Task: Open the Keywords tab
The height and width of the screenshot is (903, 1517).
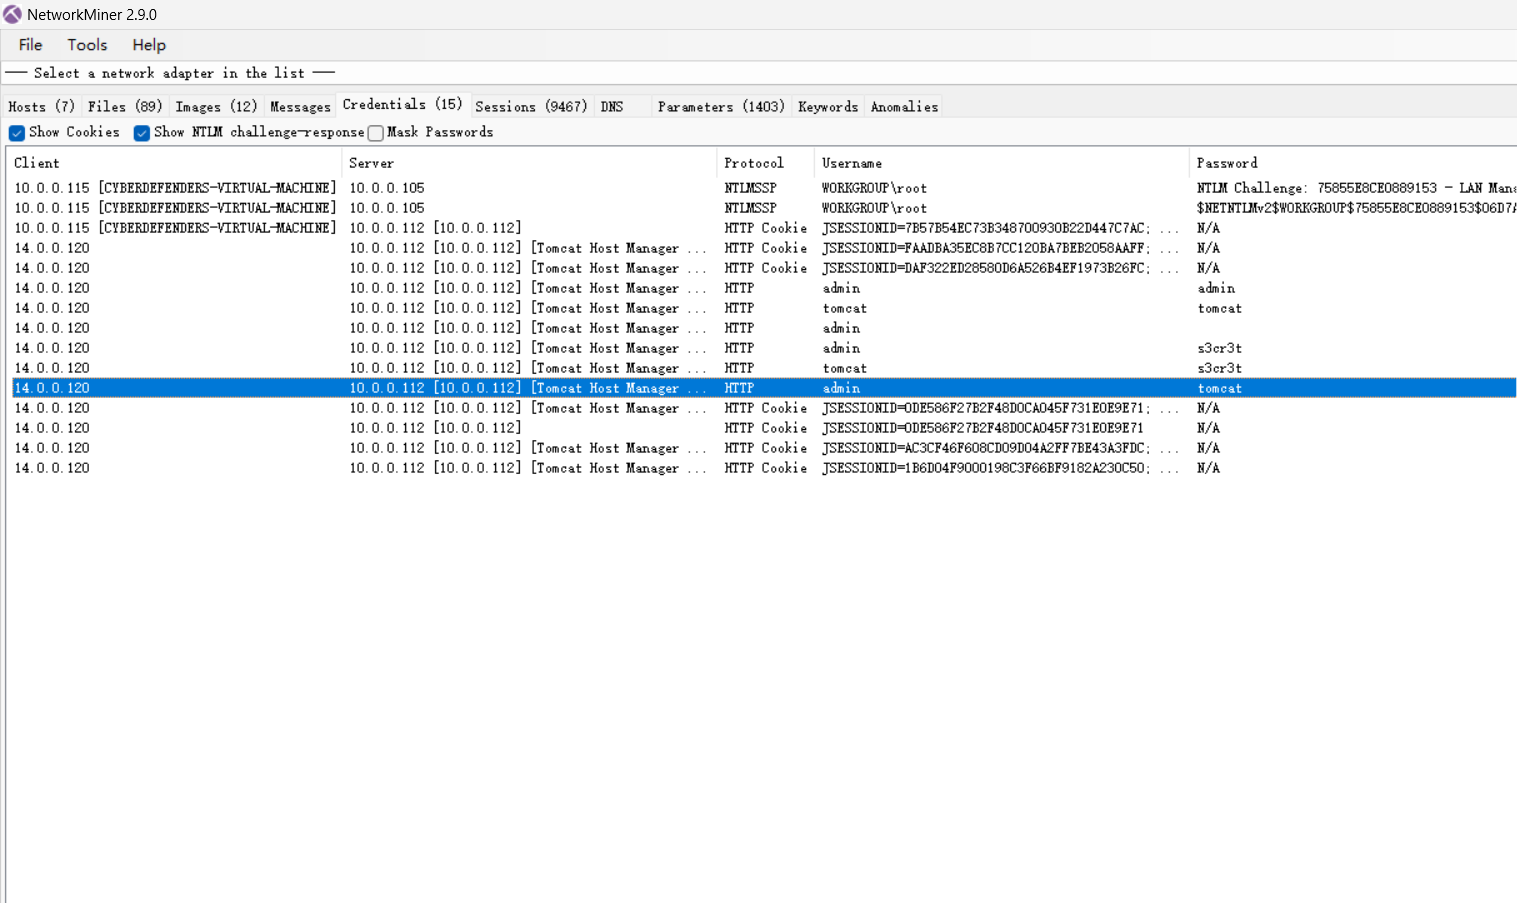Action: [x=828, y=106]
